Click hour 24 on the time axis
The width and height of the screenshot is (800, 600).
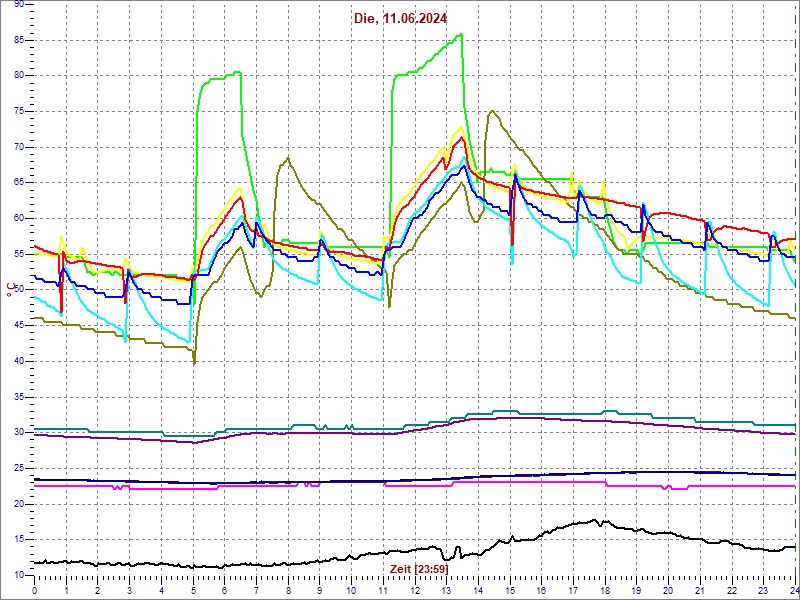tap(794, 589)
